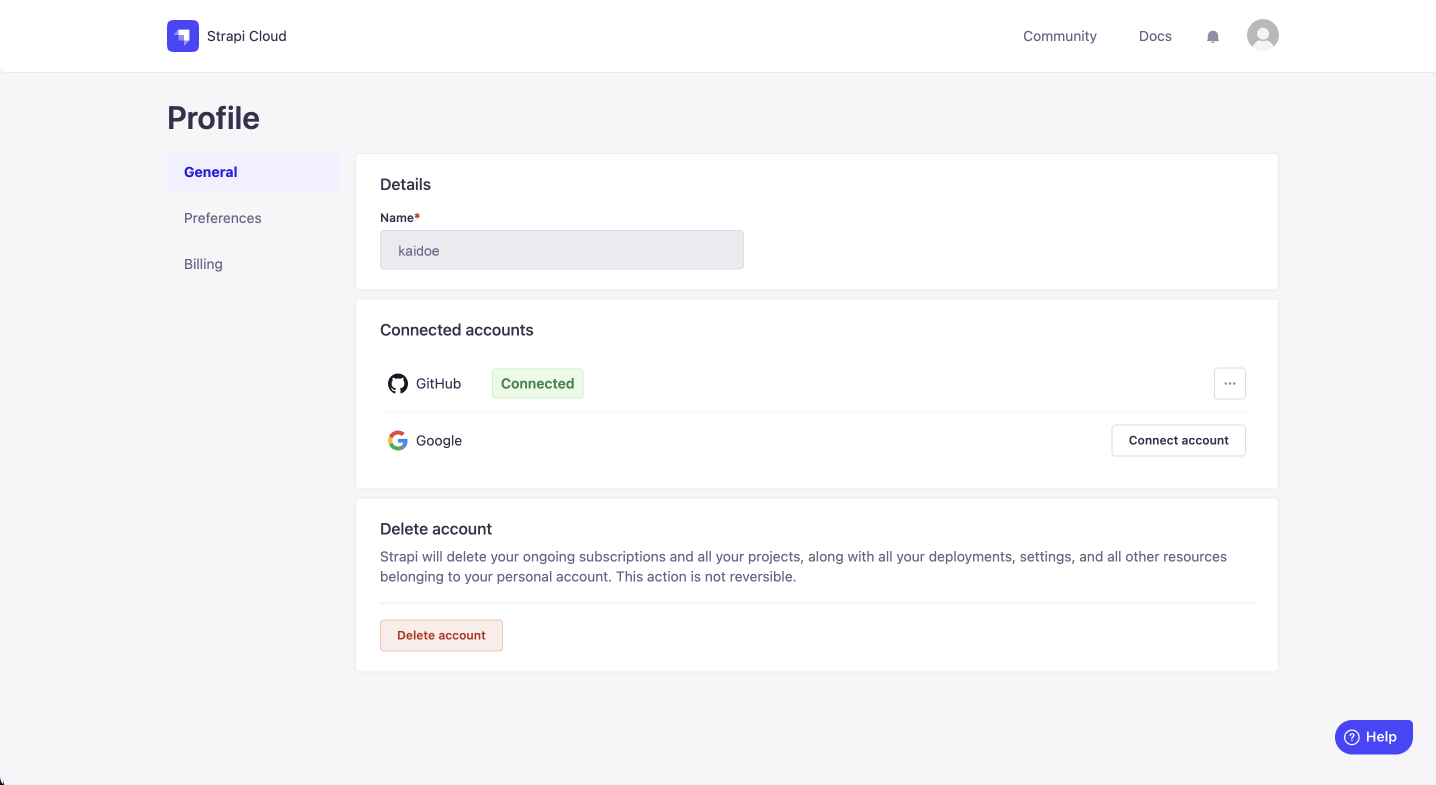
Task: Select the General profile tab
Action: pos(210,171)
